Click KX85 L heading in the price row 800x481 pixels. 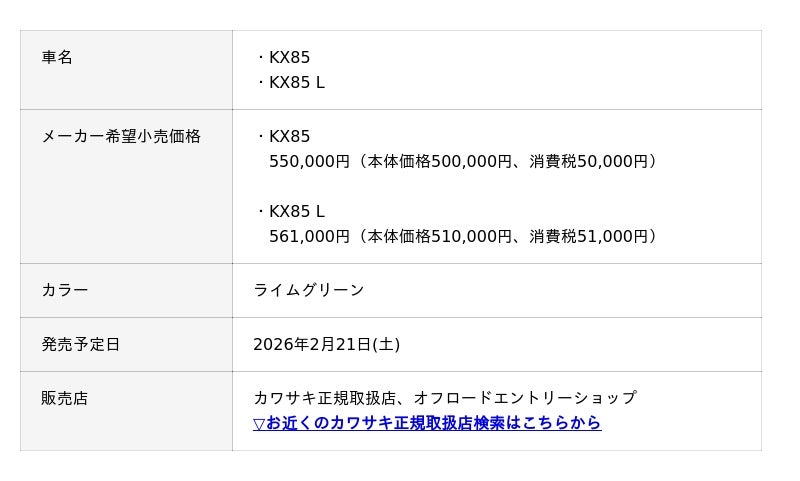coord(296,212)
